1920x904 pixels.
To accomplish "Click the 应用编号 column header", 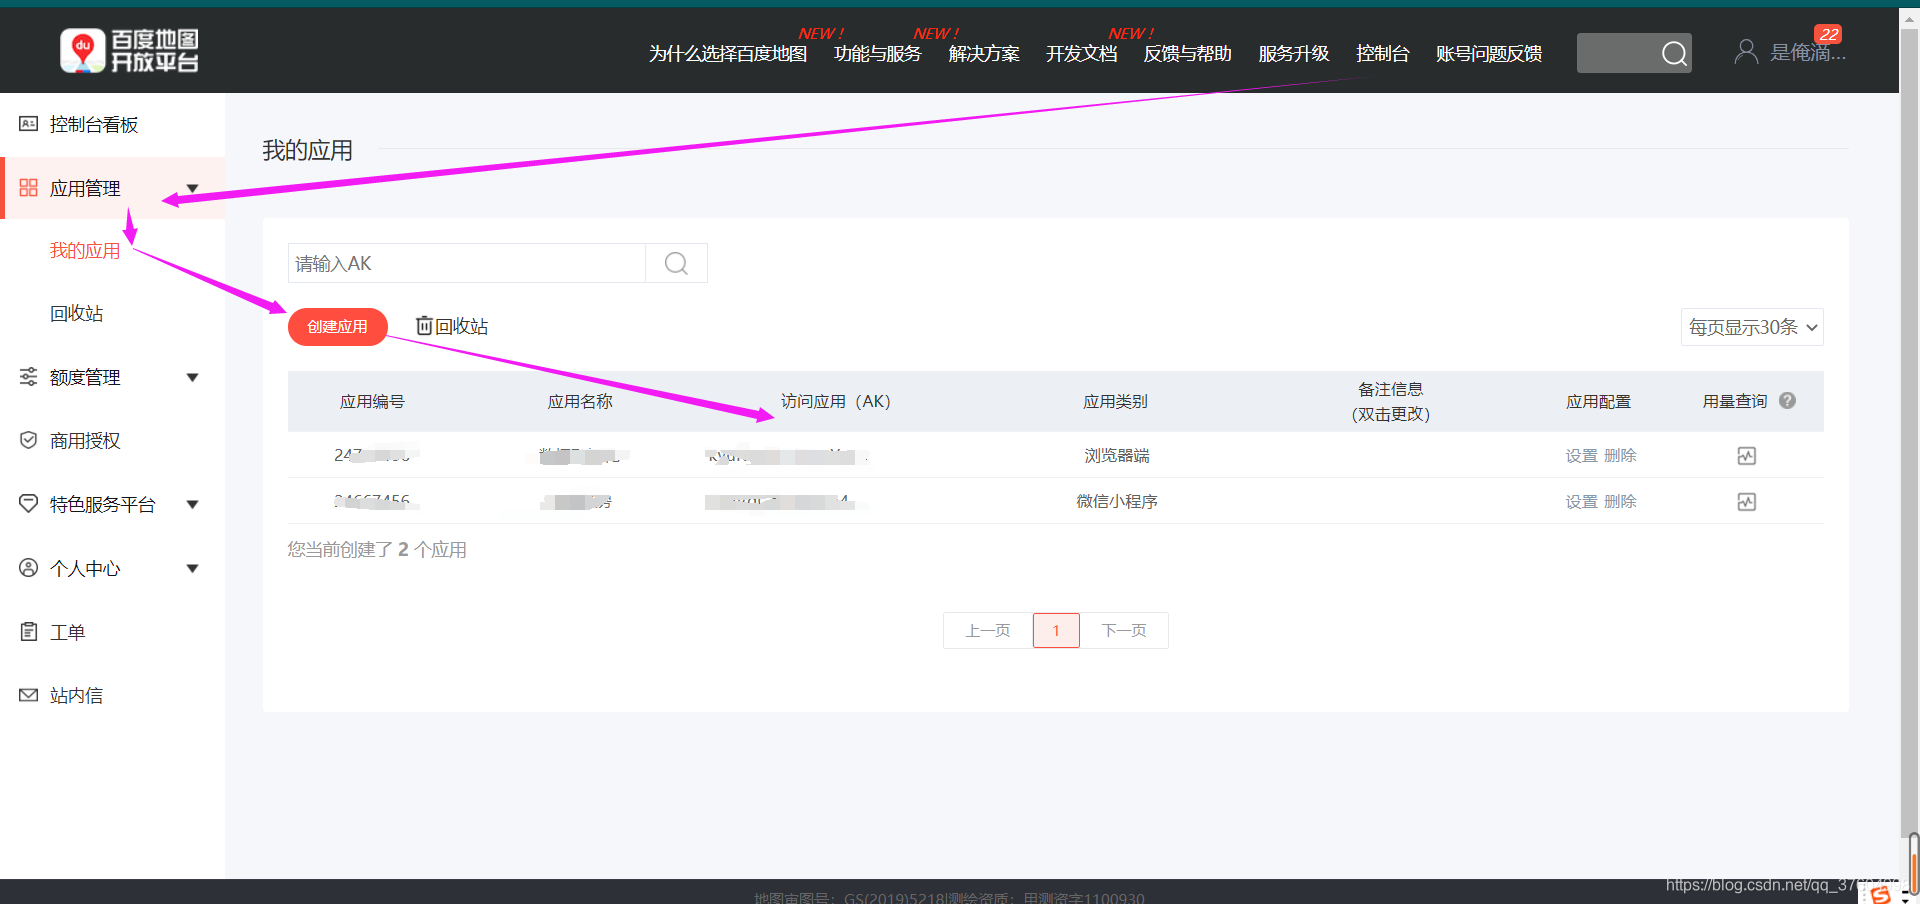I will 372,401.
